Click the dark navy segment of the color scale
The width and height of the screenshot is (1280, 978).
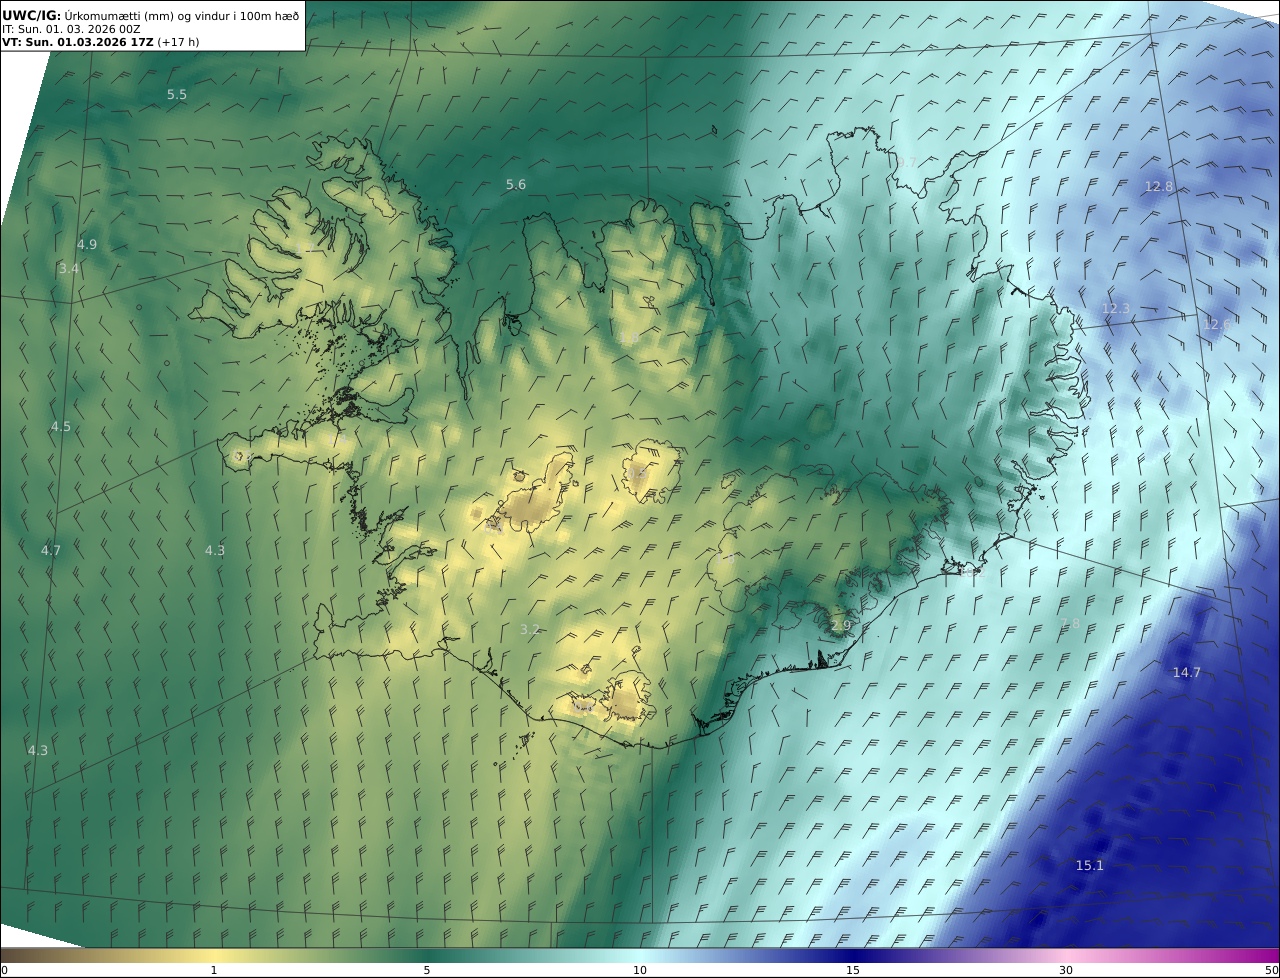point(853,955)
